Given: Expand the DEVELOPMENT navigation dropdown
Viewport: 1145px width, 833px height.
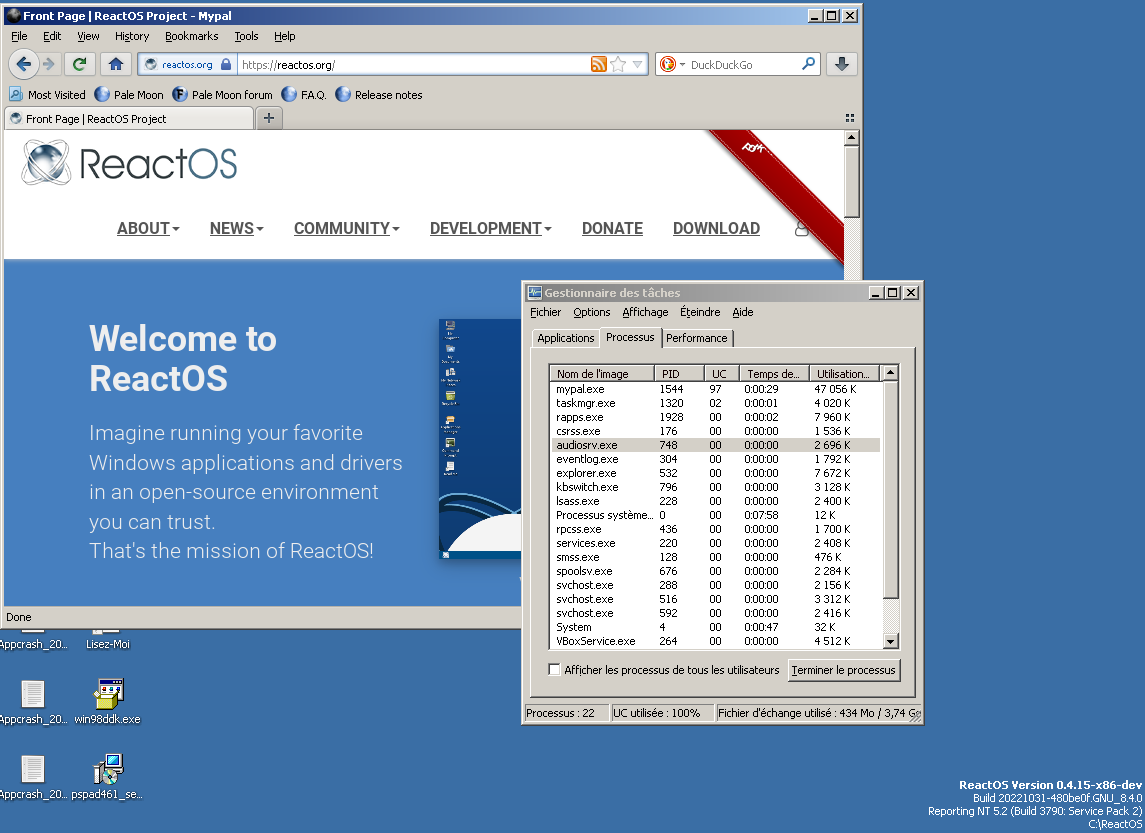Looking at the screenshot, I should tap(490, 228).
